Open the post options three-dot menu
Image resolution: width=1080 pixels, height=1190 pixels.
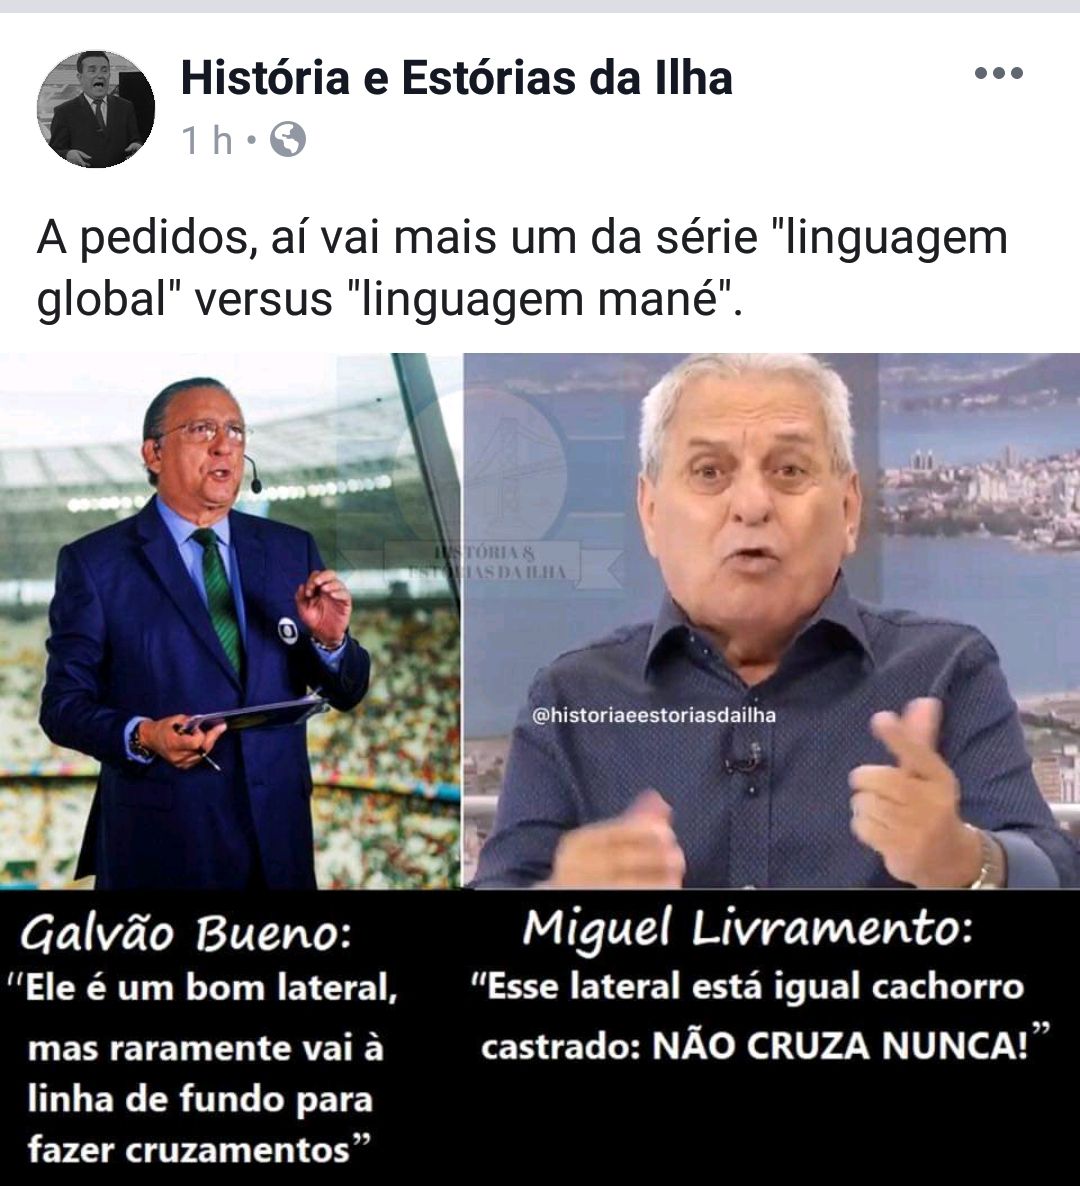pos(998,73)
